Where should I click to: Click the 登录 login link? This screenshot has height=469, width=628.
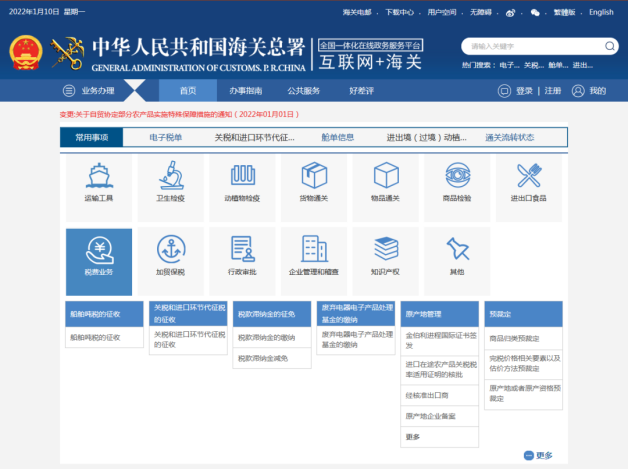524,91
